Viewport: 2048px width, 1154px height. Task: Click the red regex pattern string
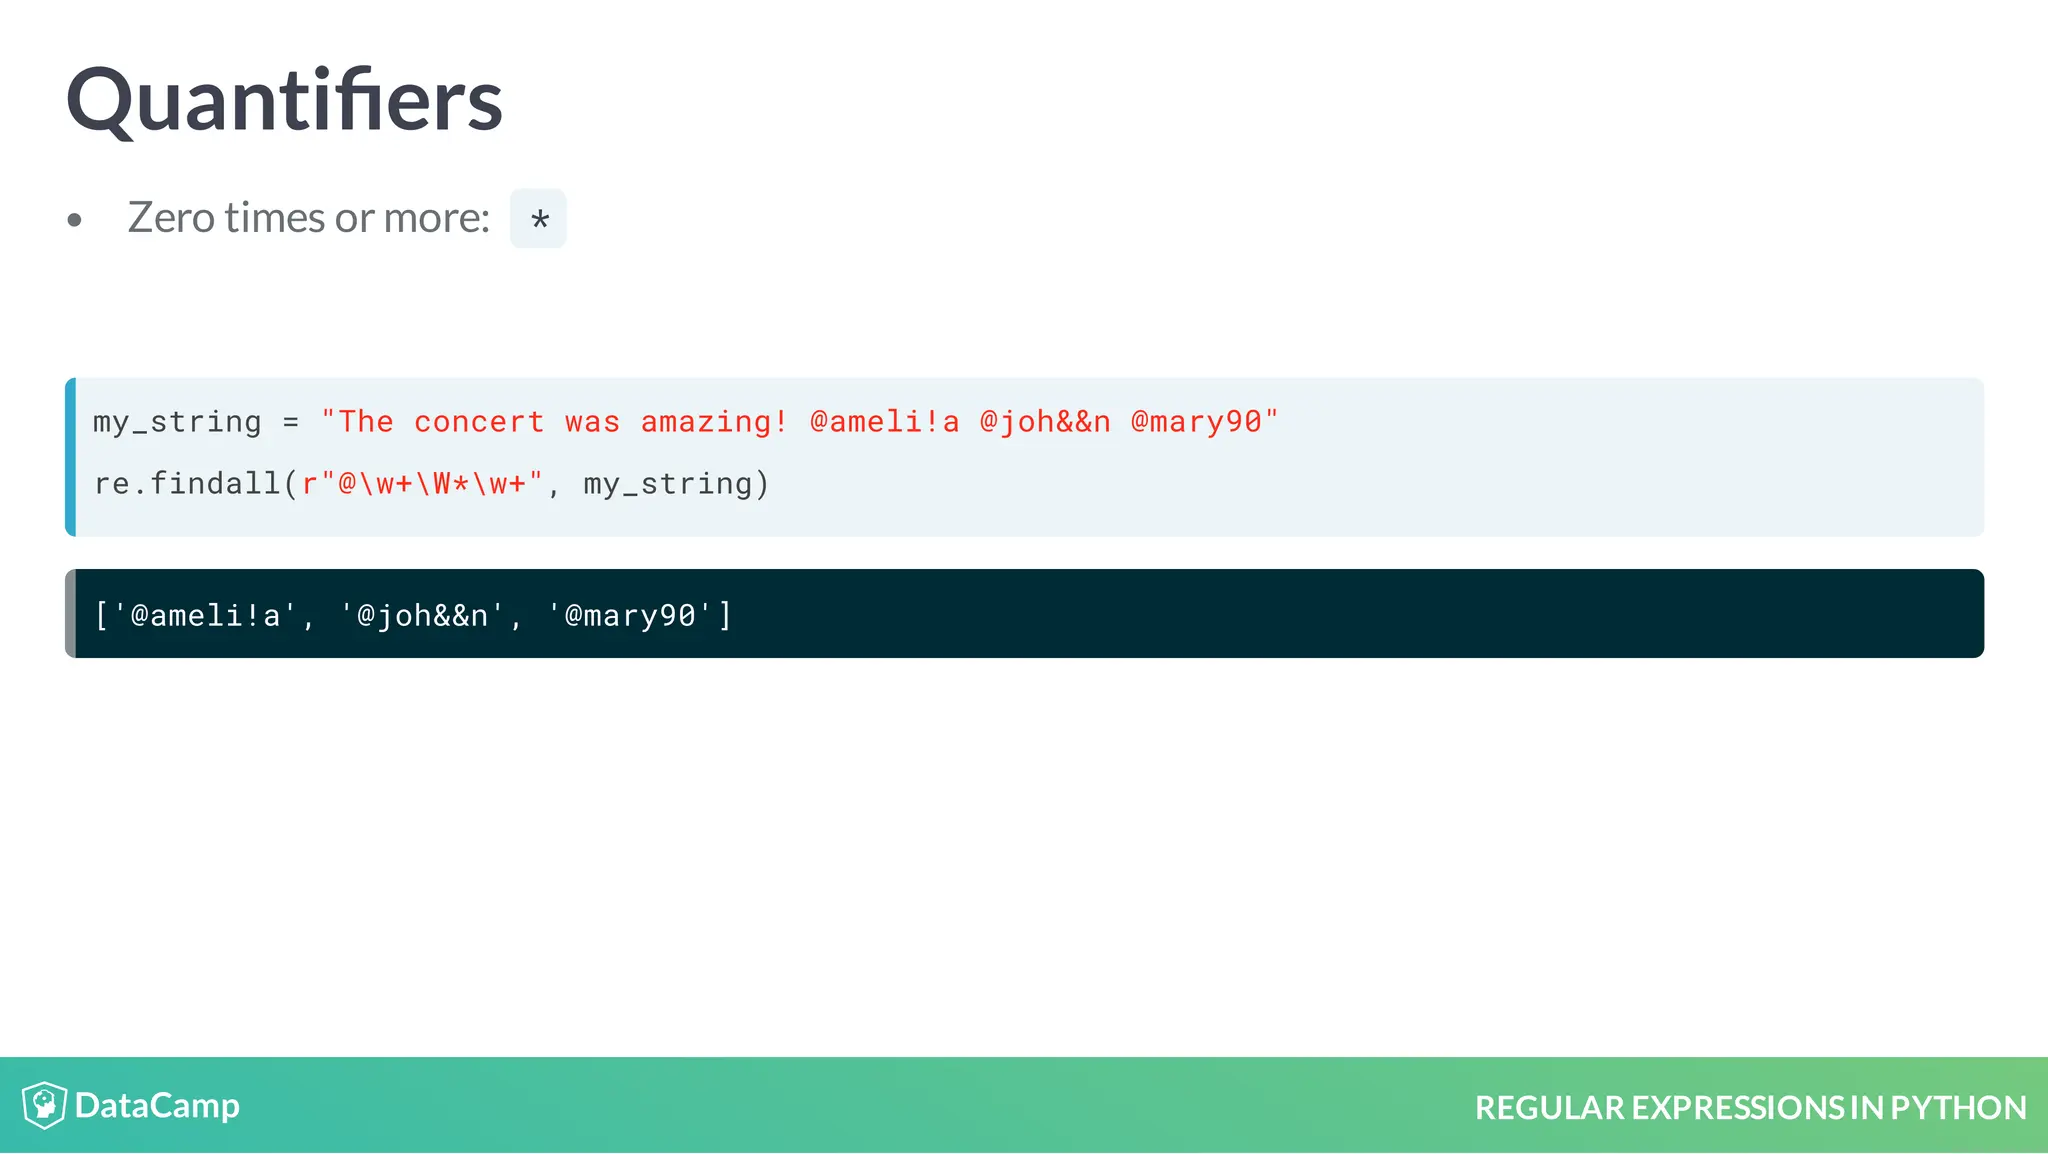[x=422, y=484]
